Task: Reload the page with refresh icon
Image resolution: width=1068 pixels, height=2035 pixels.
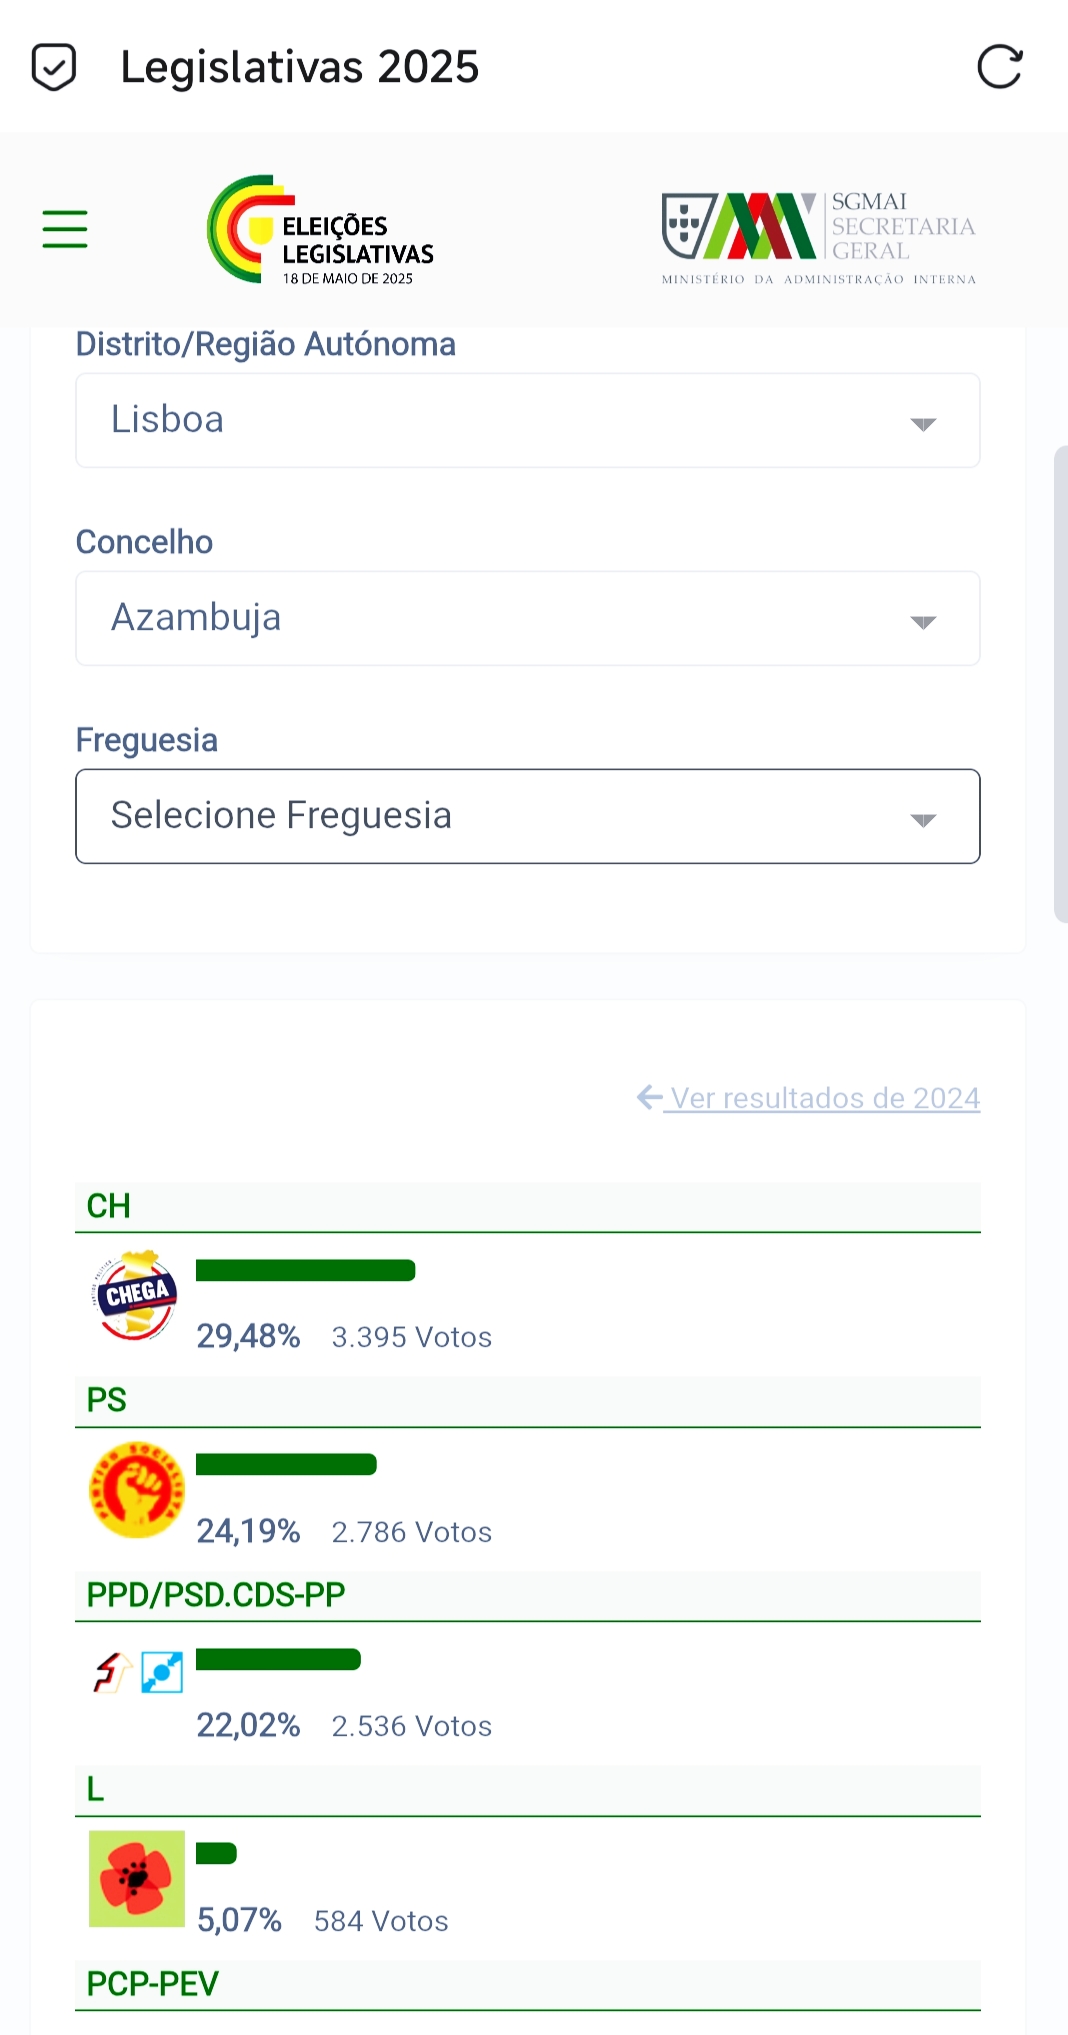Action: coord(999,68)
